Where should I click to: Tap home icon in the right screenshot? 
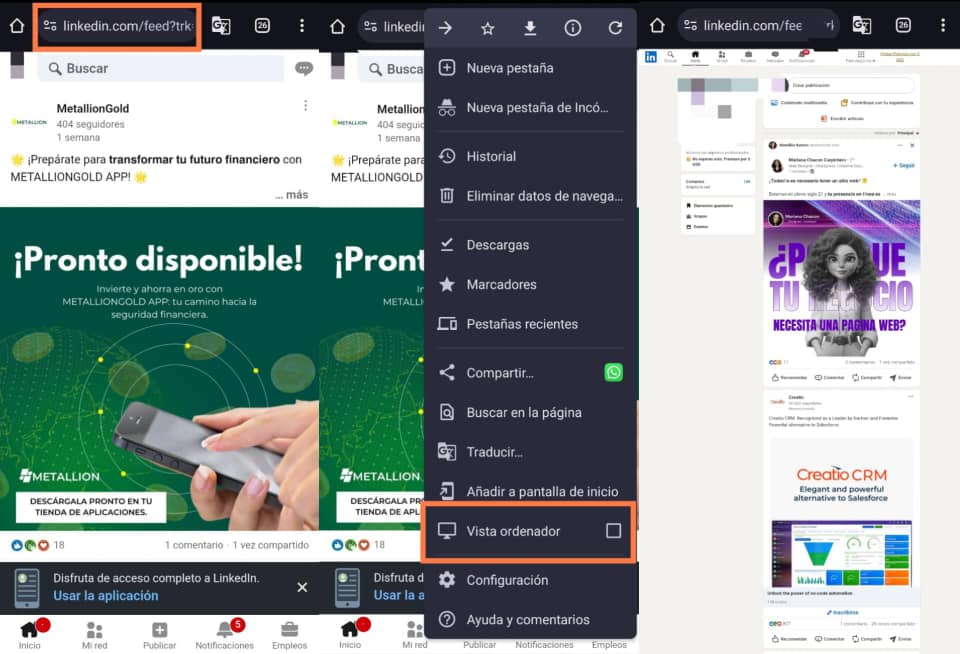tap(657, 26)
